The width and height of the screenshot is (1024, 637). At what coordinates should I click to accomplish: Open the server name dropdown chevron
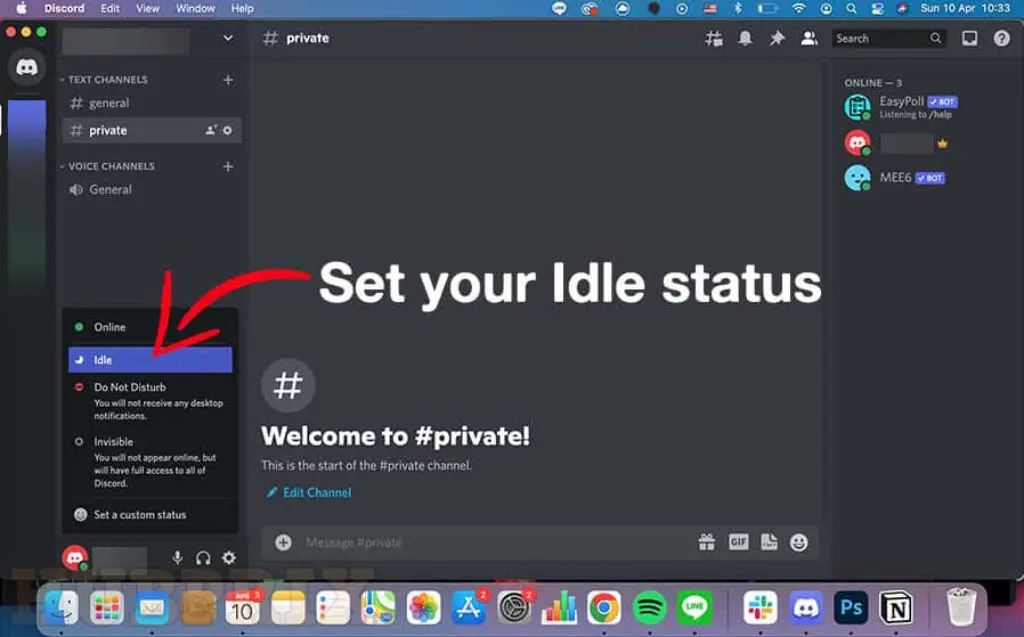[228, 39]
